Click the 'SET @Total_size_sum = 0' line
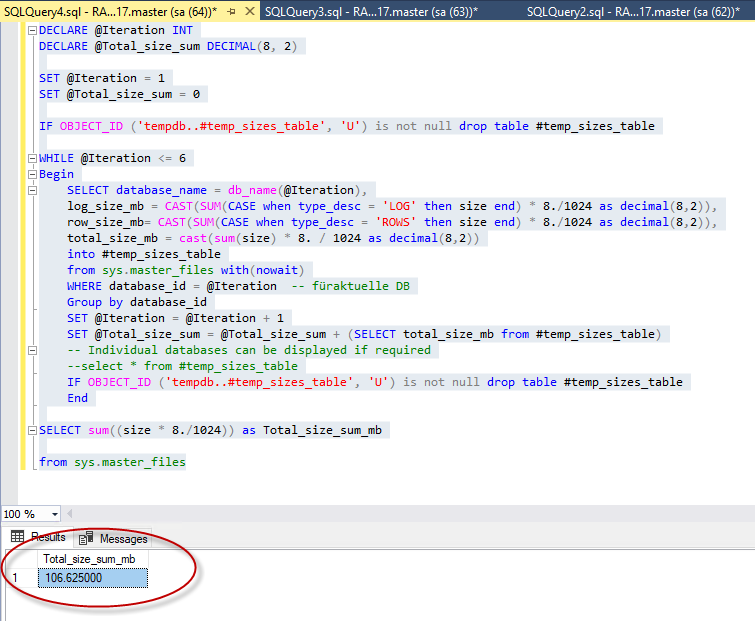The width and height of the screenshot is (755, 621). 119,94
